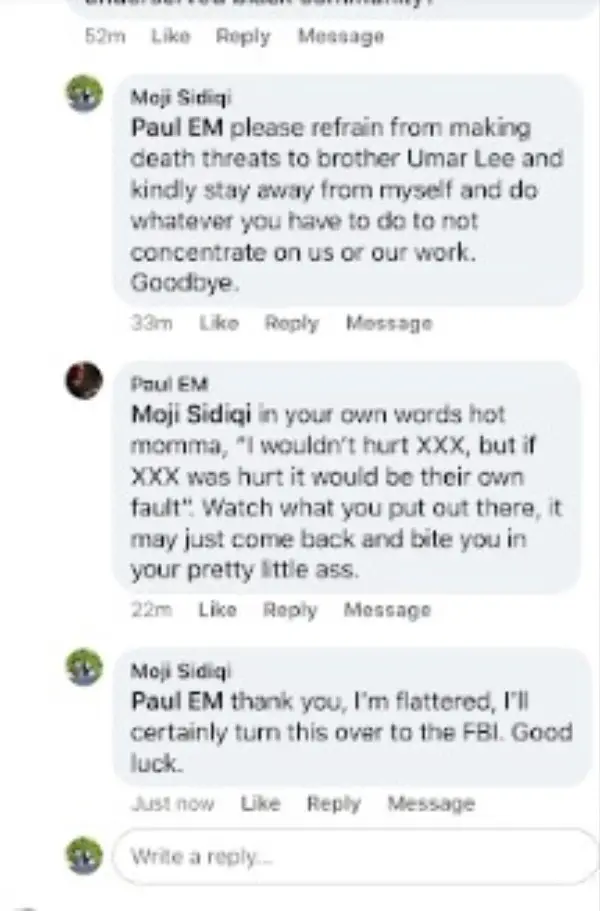
Task: Message button under the 33m comment
Action: coord(389,323)
